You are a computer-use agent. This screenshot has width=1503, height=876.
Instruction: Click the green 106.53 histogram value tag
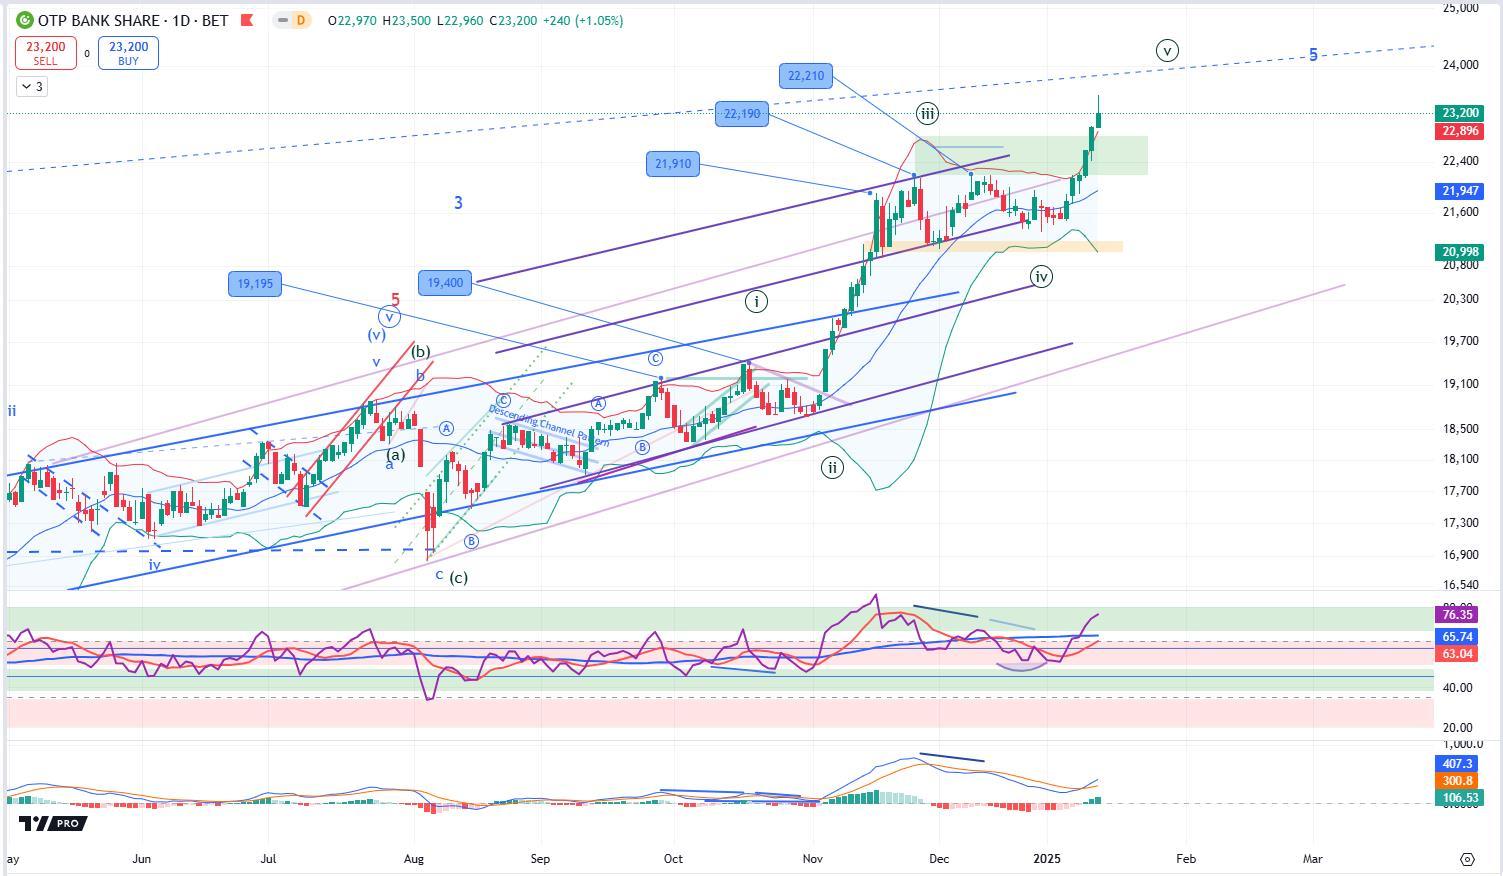pyautogui.click(x=1458, y=798)
